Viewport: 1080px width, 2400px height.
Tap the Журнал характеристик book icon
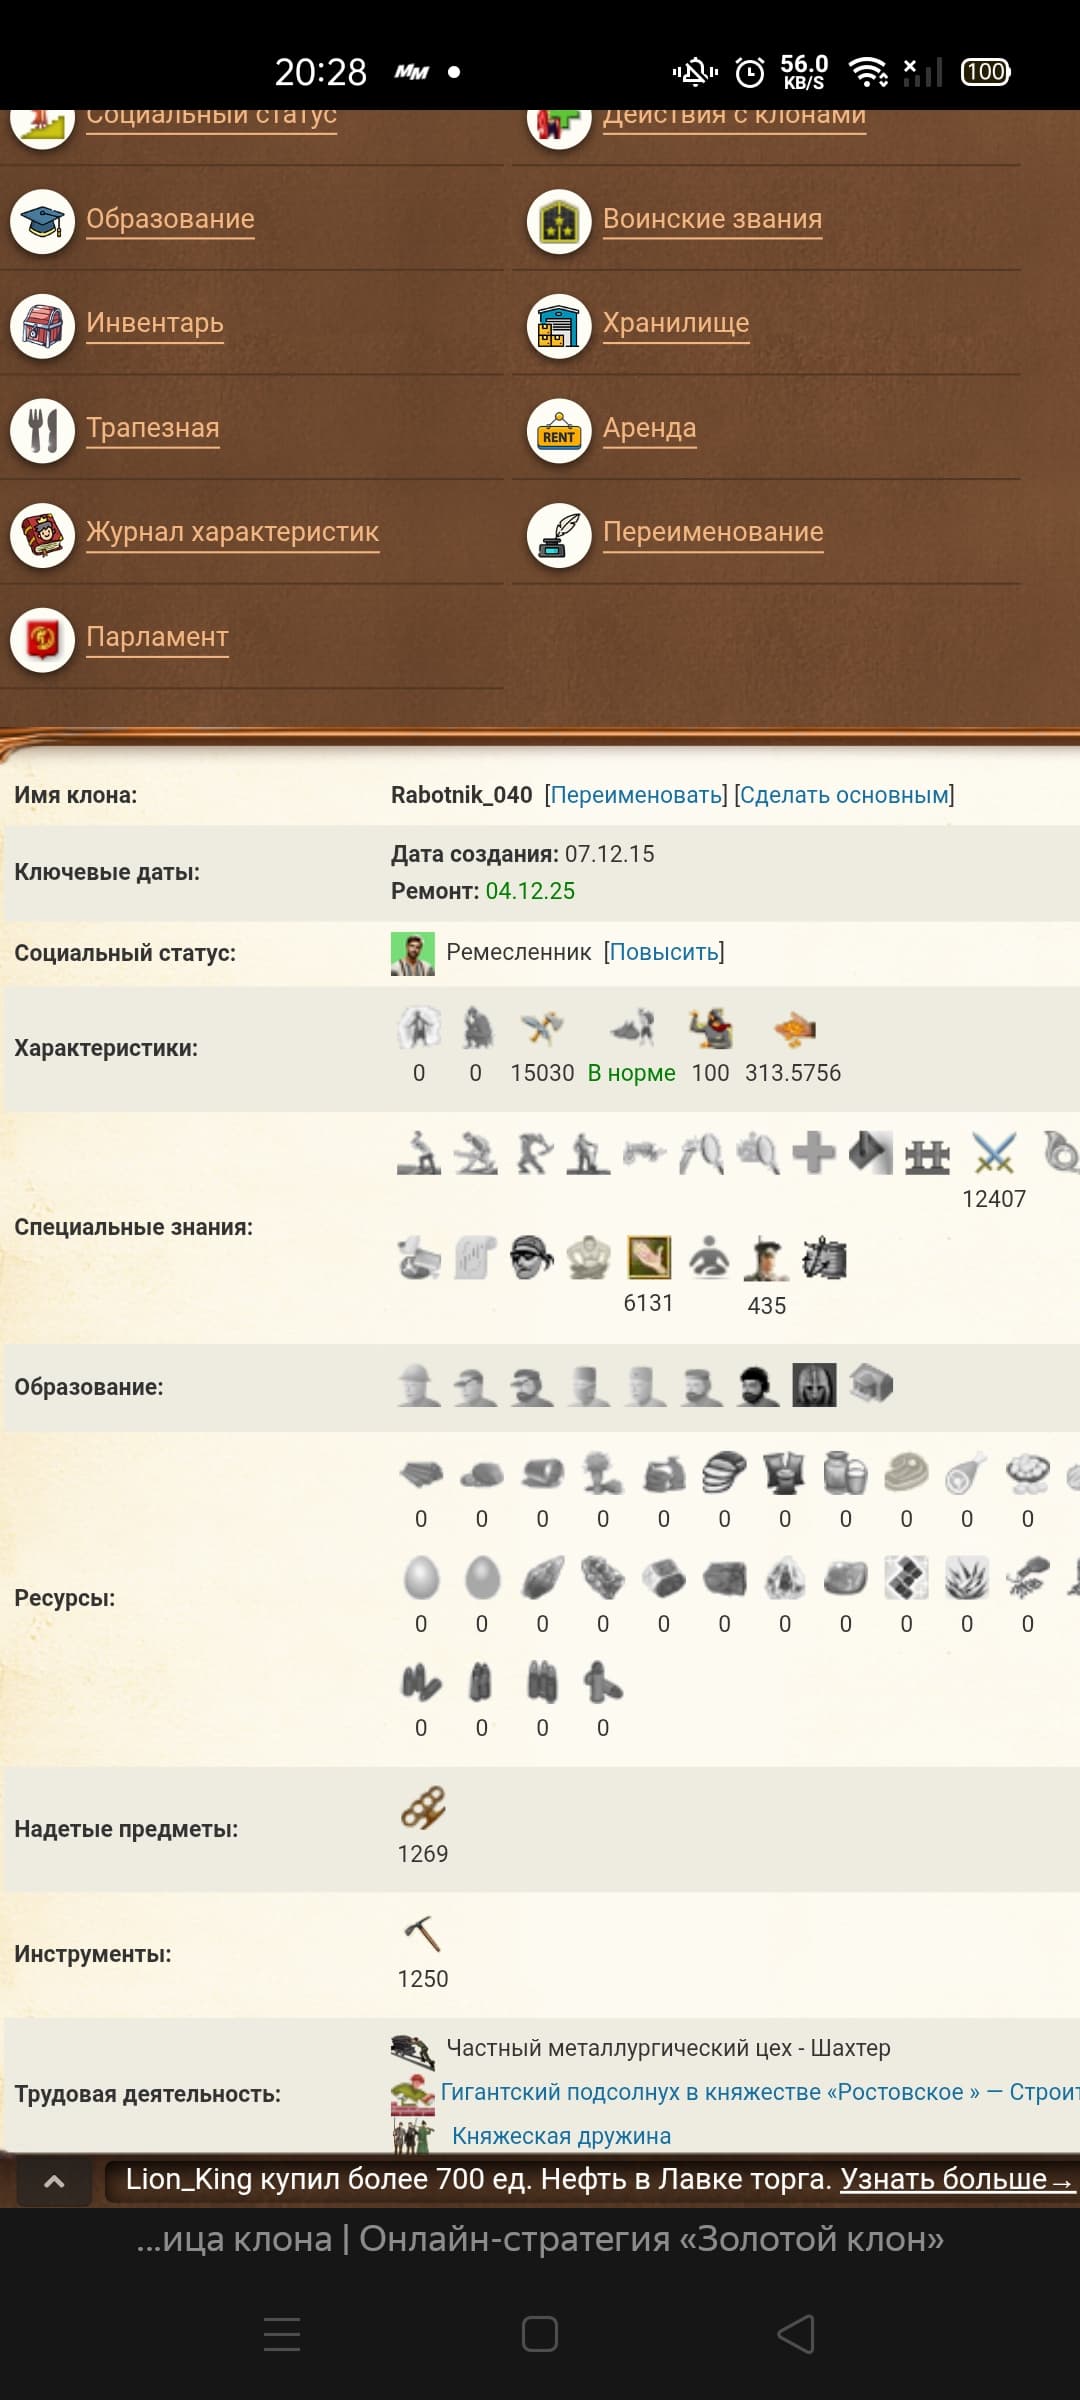tap(43, 535)
